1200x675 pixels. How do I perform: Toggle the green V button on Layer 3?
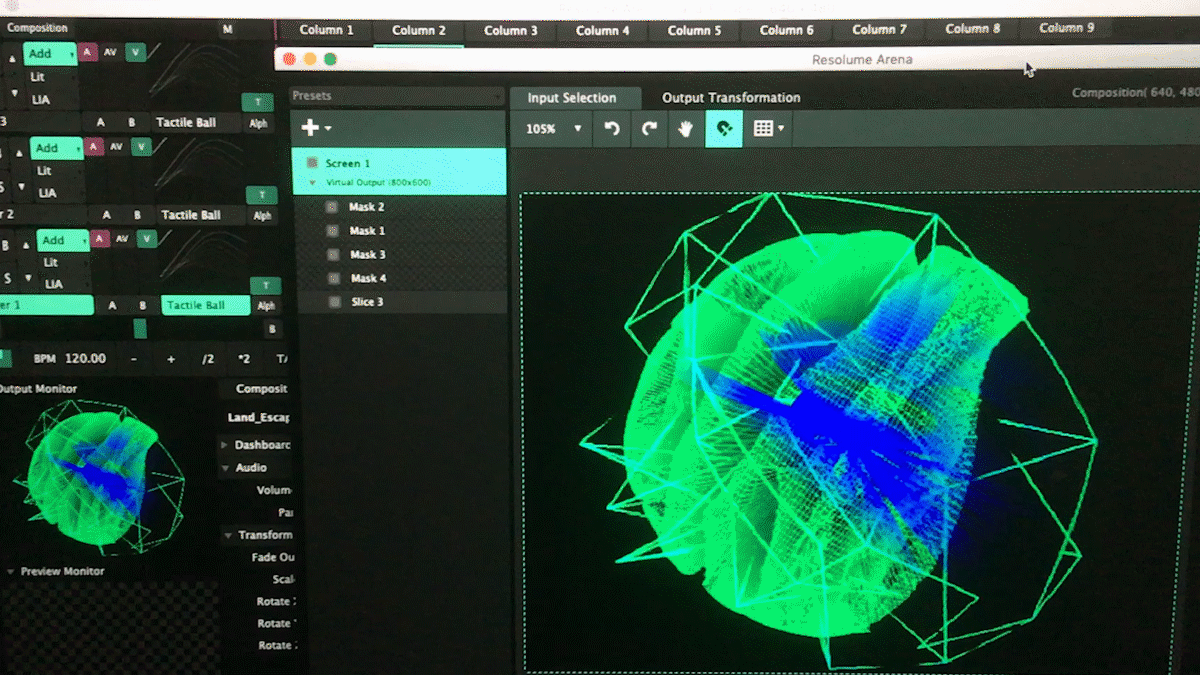[x=136, y=52]
